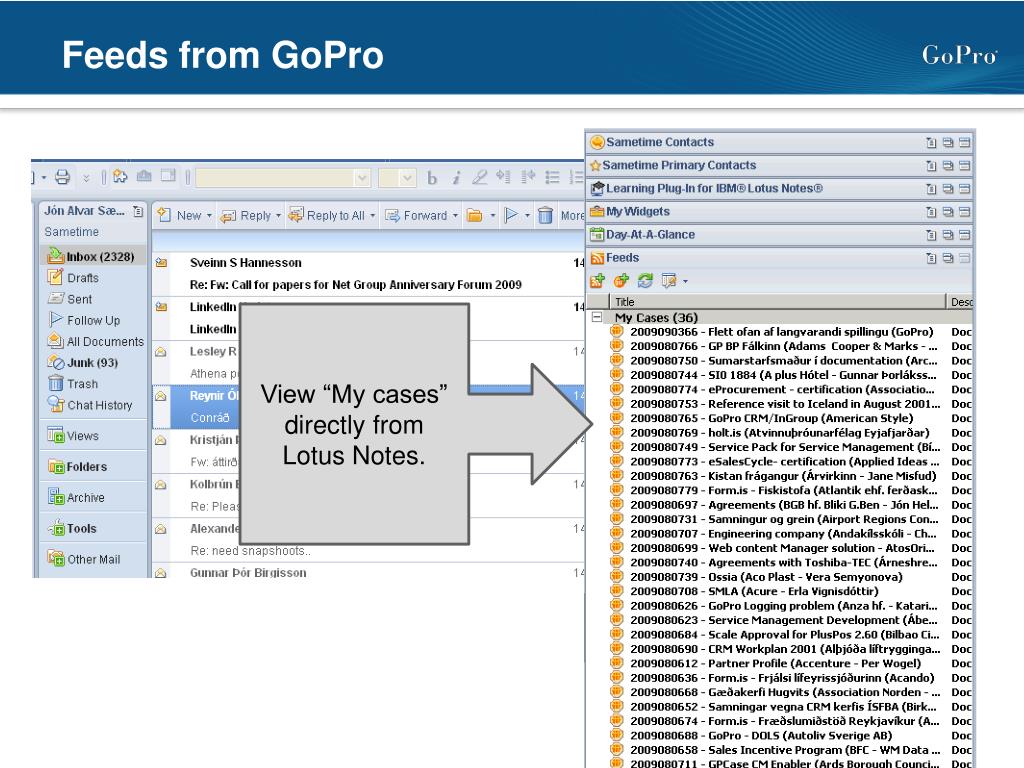Screen dimensions: 1024x768
Task: Click the Reply to All button
Action: (327, 216)
